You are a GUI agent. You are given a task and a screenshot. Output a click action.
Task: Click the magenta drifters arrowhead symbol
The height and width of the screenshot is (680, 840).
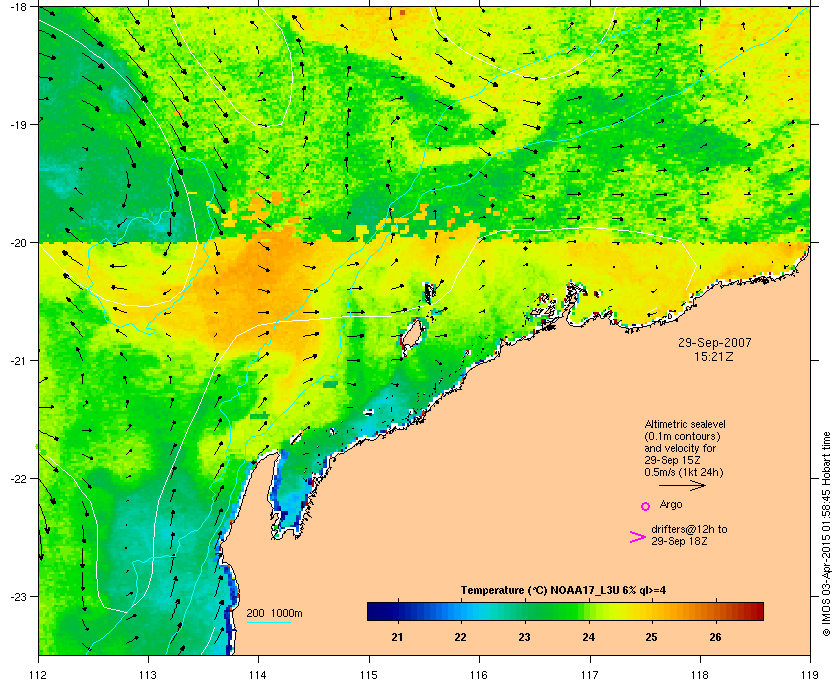tap(638, 537)
